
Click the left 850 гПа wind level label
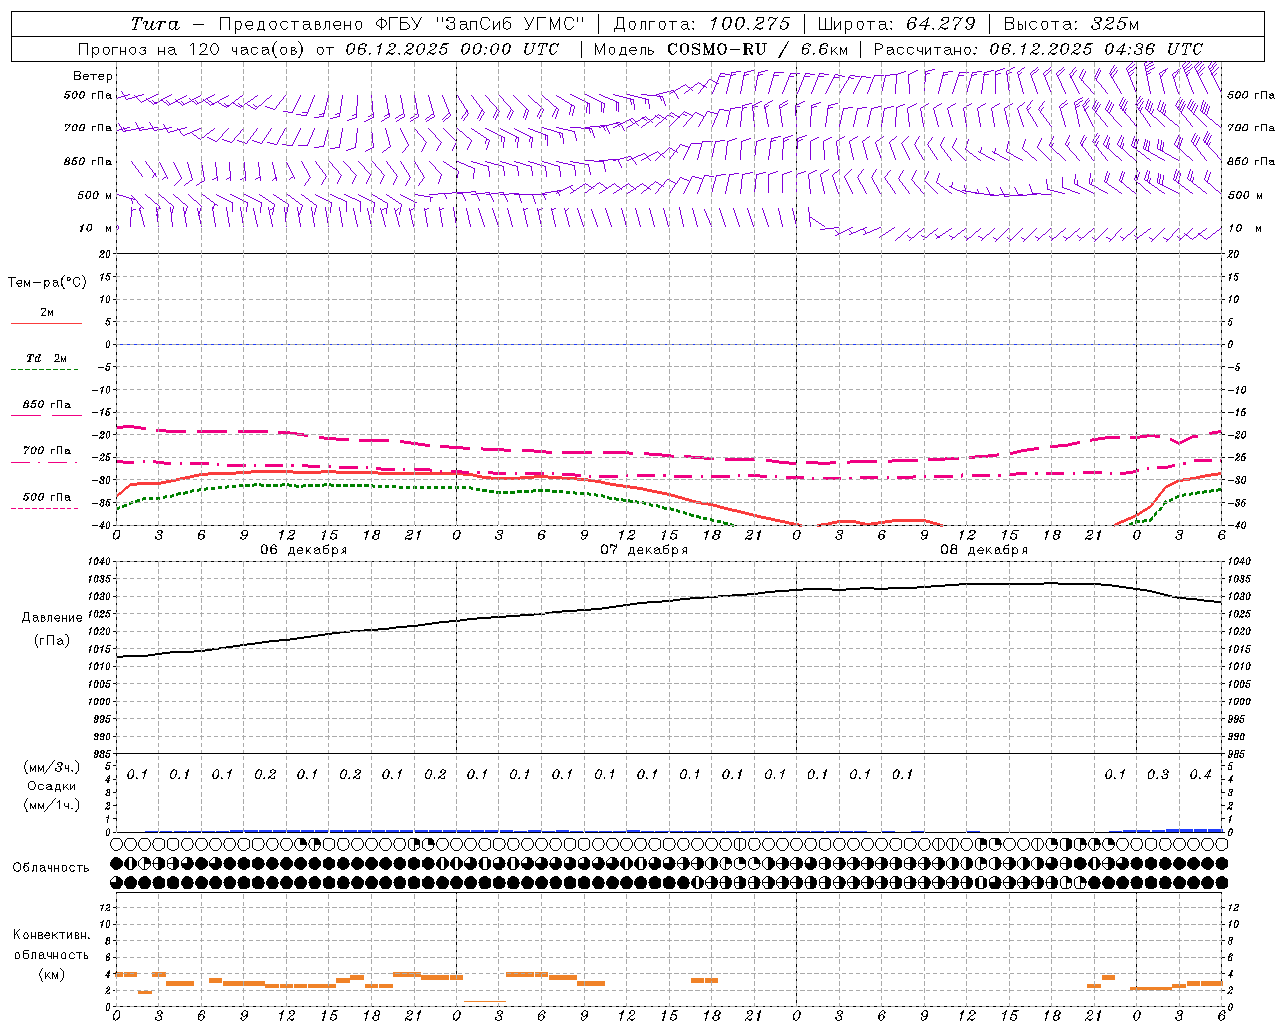click(x=88, y=161)
